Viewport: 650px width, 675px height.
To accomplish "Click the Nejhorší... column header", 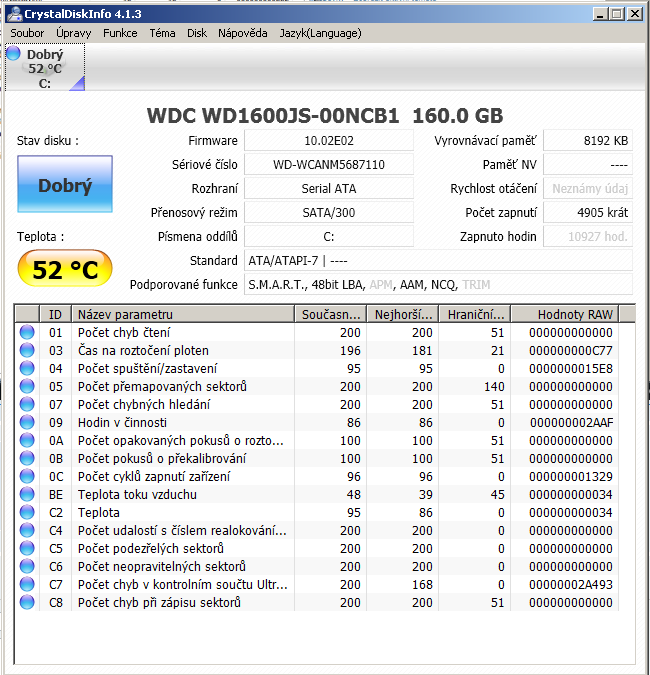I will pos(403,314).
